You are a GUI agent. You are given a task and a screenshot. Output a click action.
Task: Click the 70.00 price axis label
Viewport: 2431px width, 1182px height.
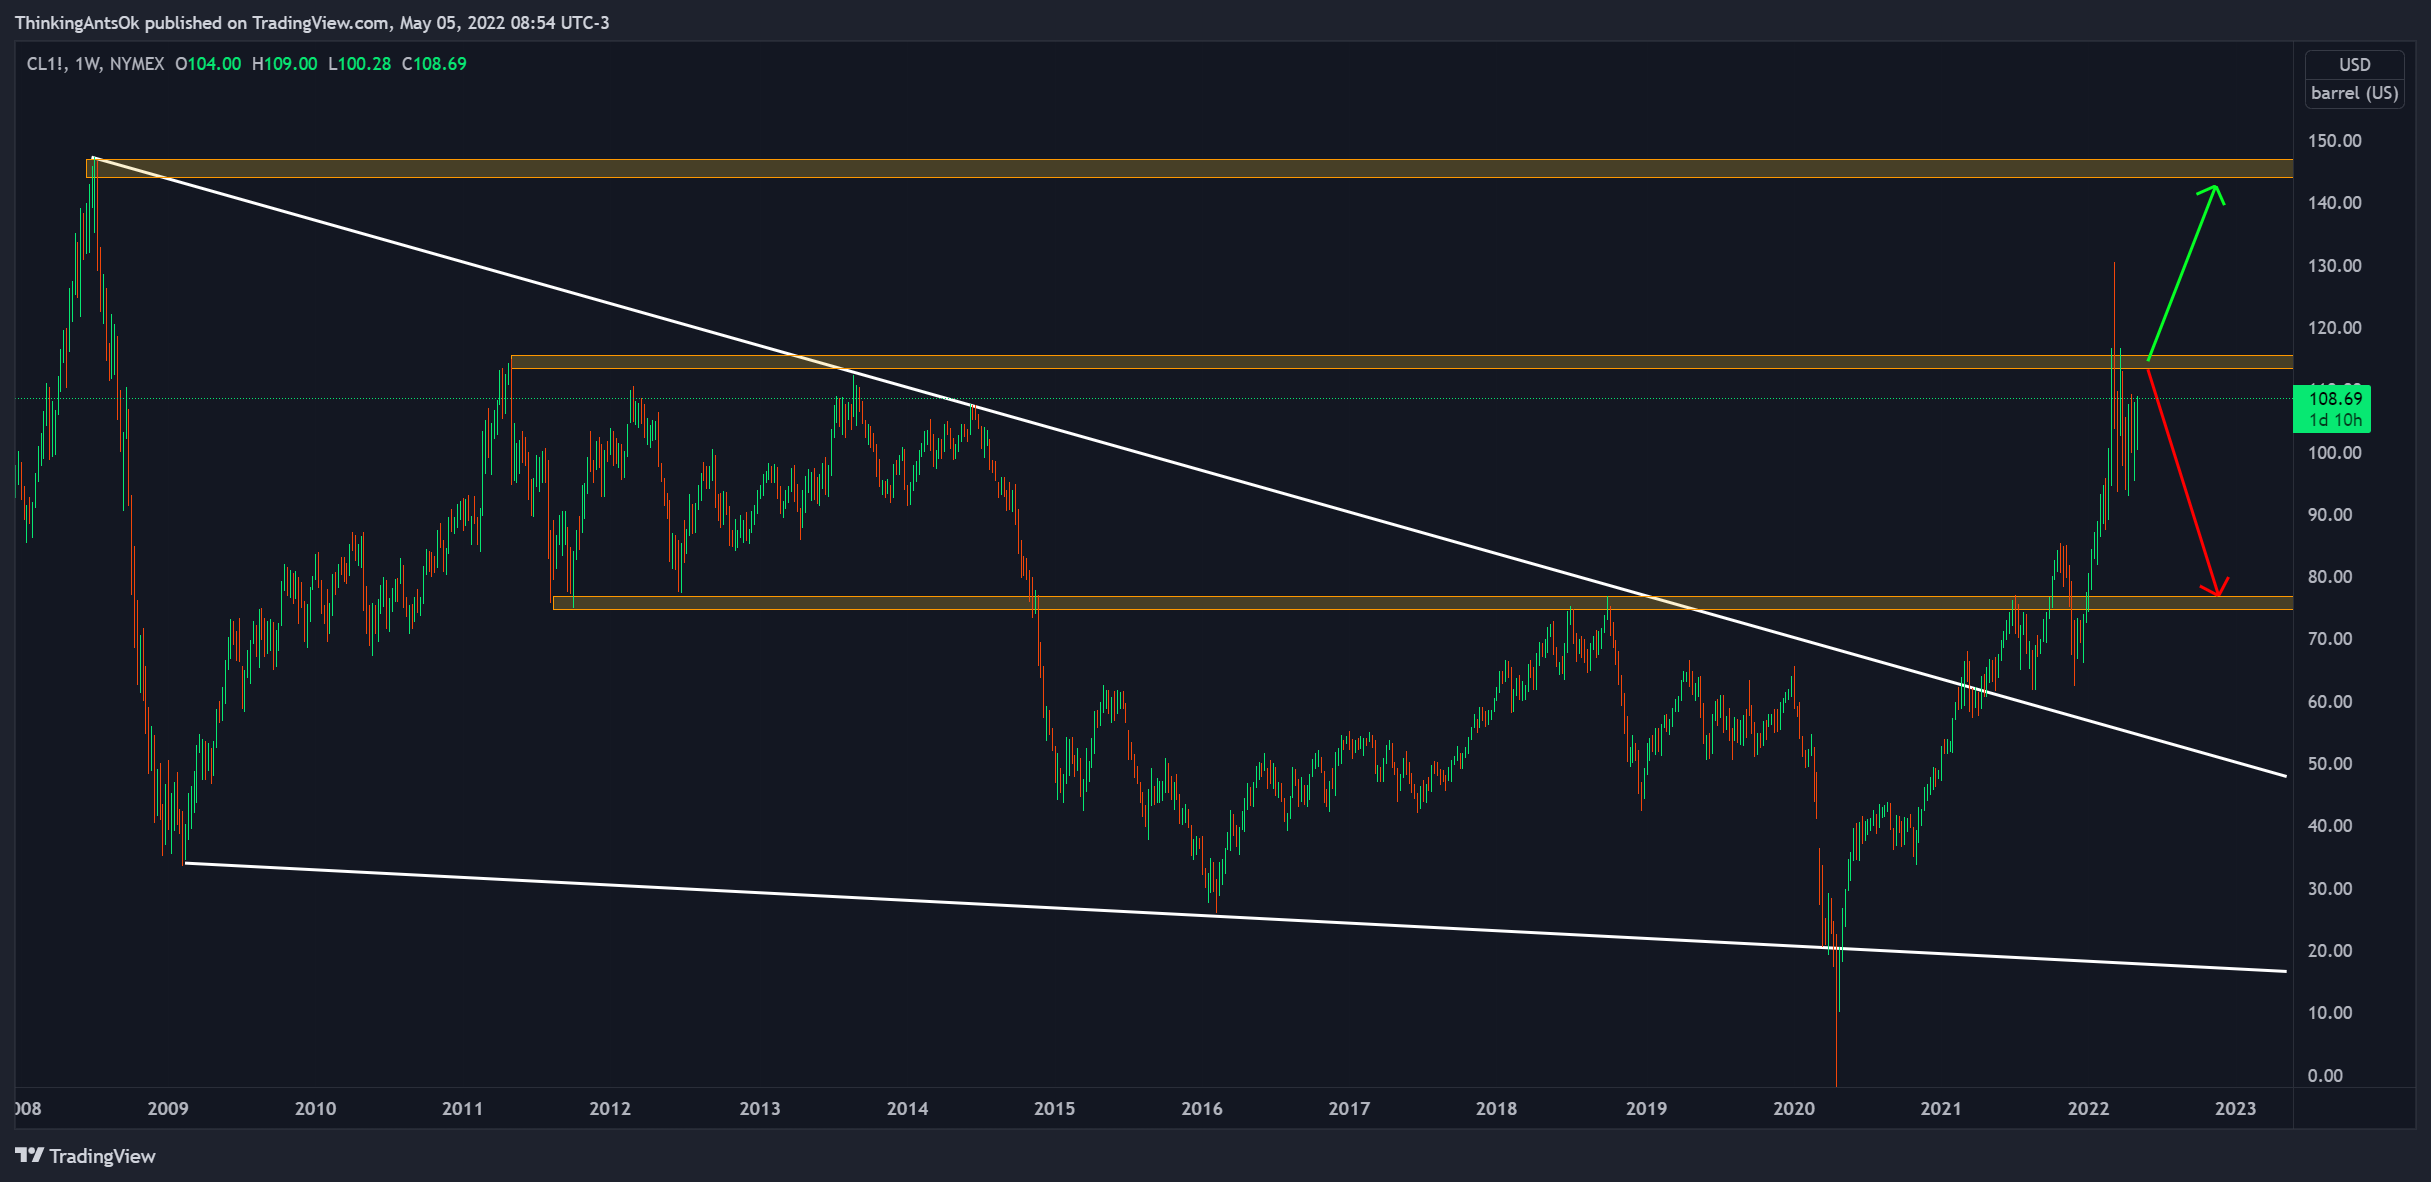point(2330,639)
